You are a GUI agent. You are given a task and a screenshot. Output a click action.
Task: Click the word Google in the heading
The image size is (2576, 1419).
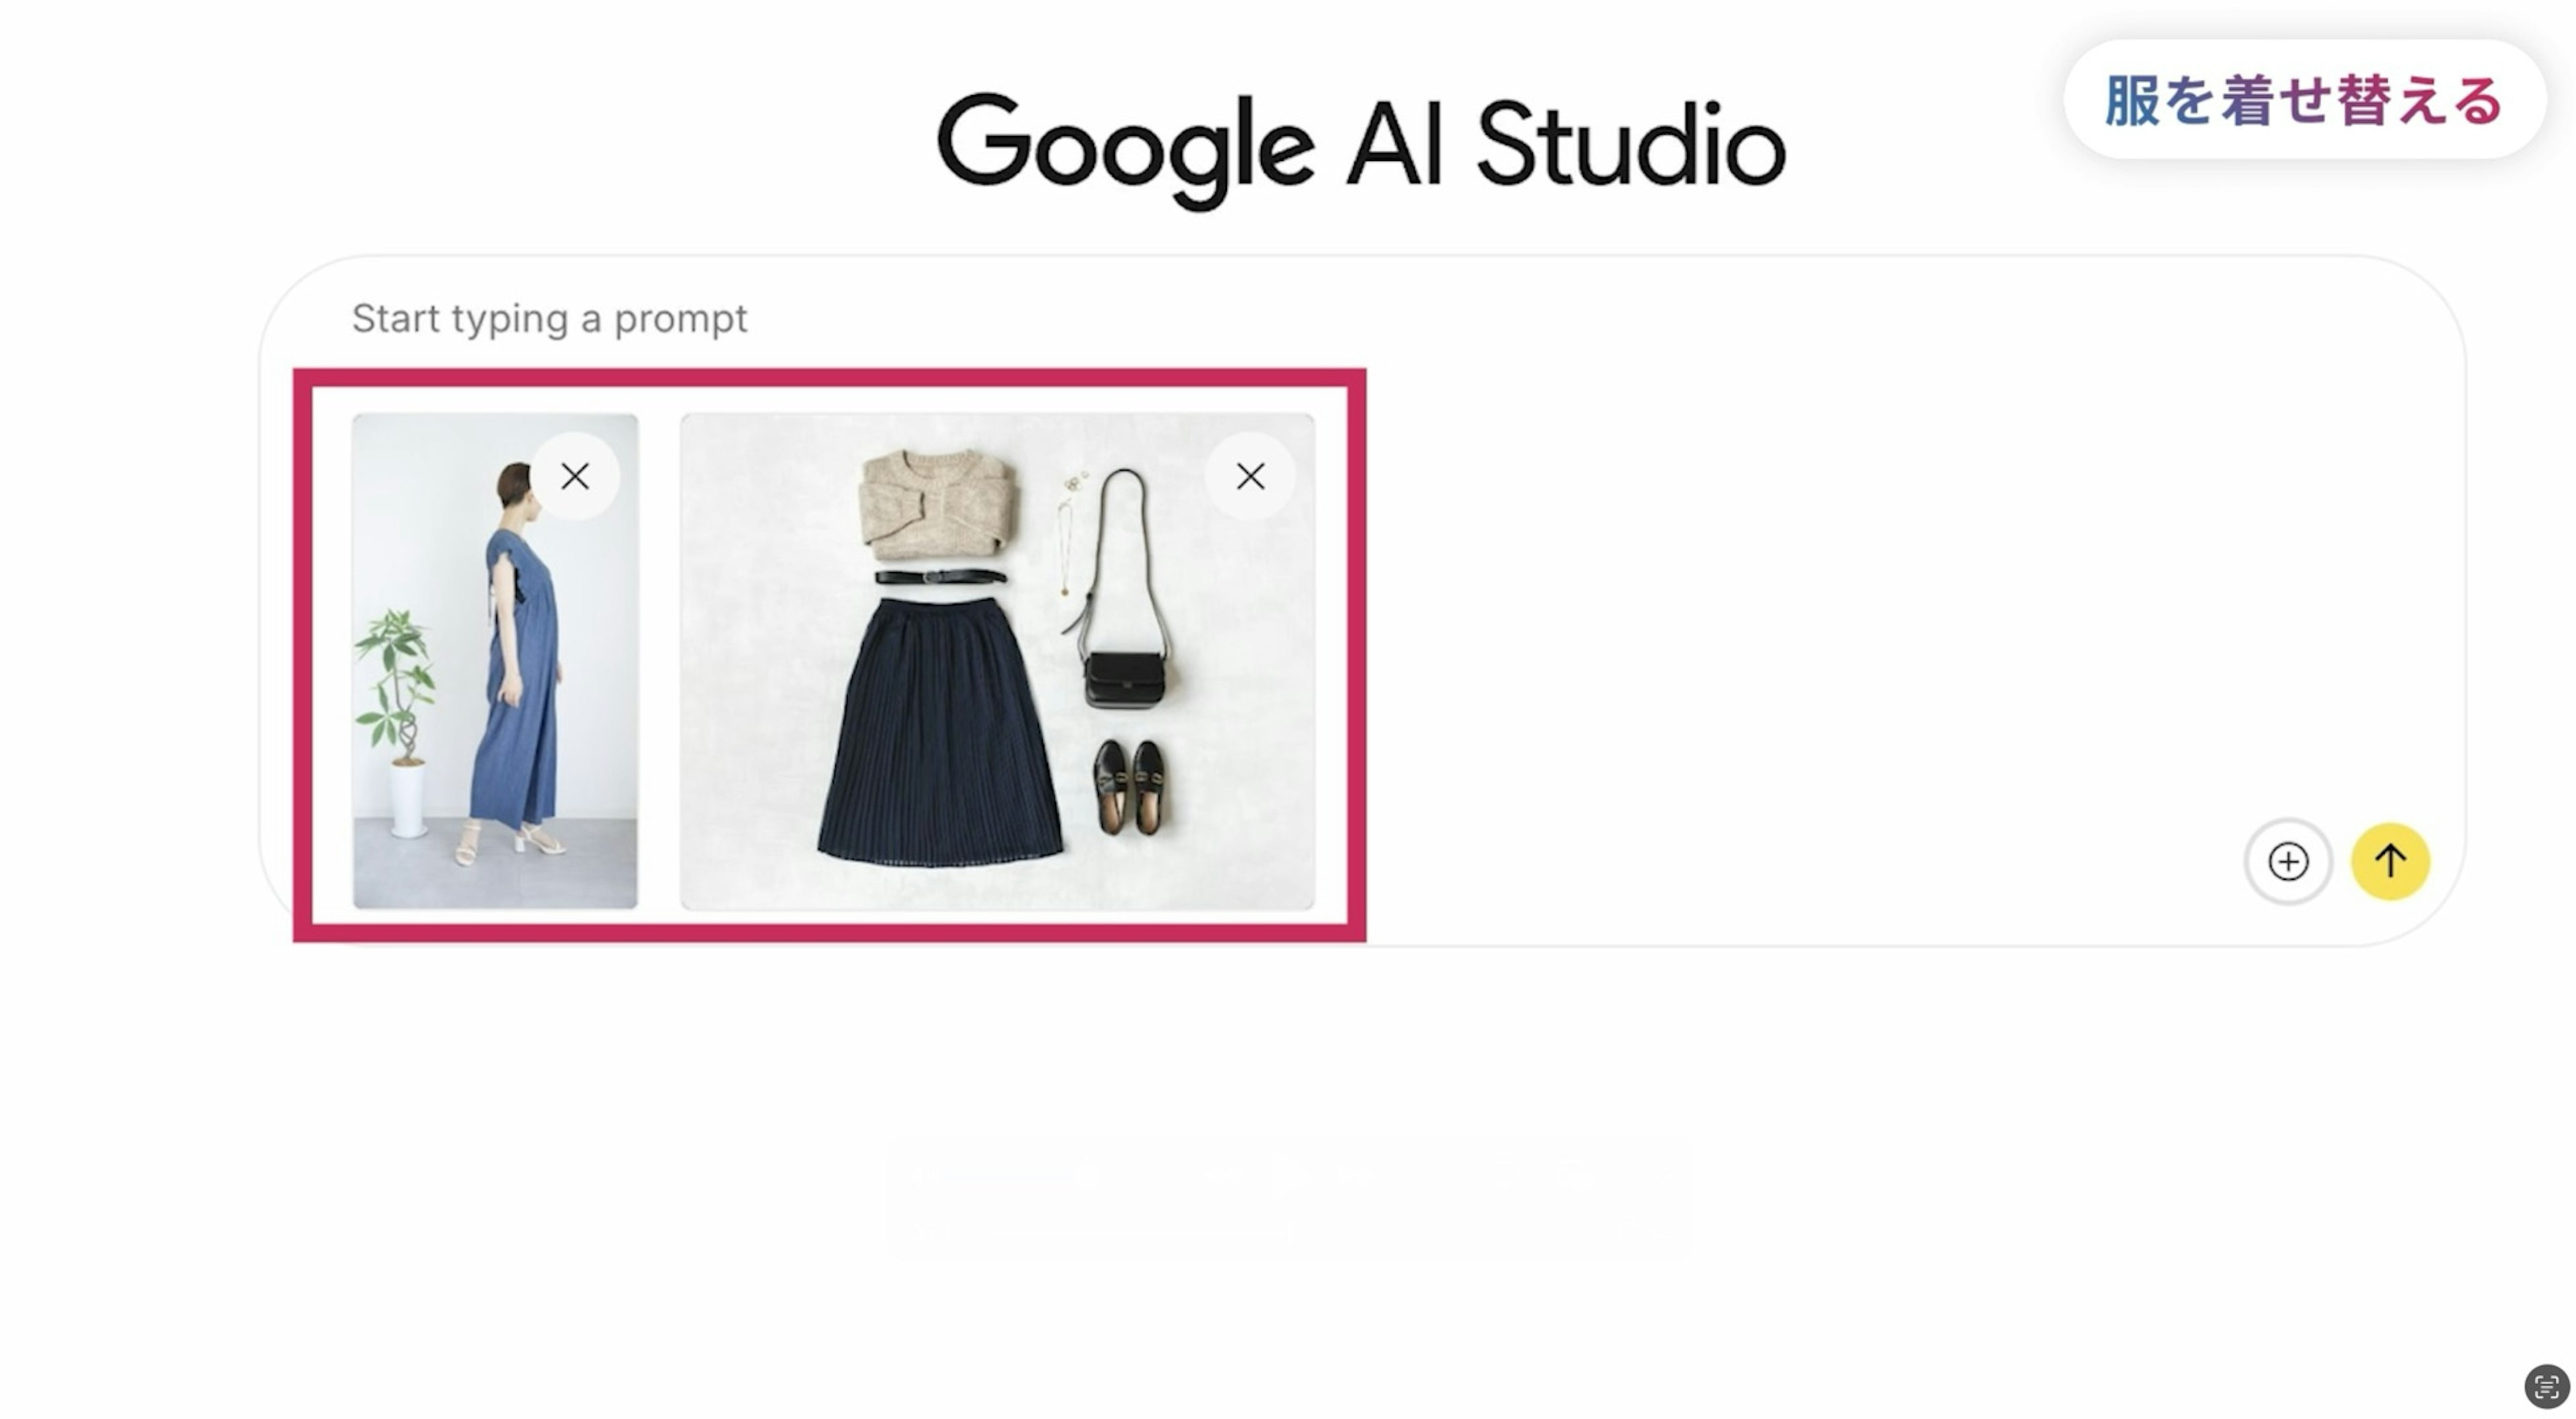click(1125, 148)
